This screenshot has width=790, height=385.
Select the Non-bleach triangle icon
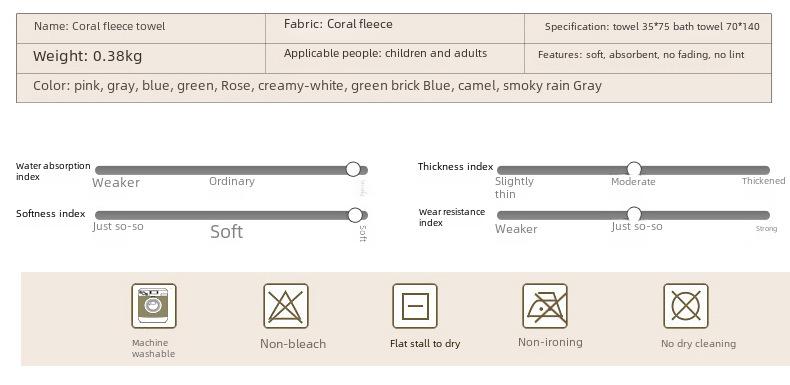[286, 306]
